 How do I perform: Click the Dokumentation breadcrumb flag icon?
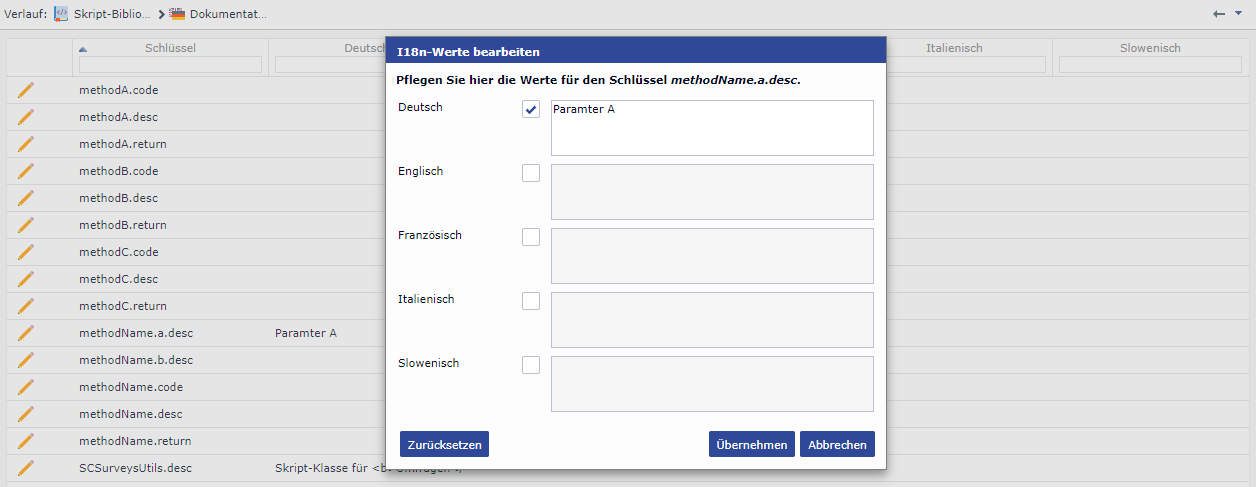click(177, 14)
